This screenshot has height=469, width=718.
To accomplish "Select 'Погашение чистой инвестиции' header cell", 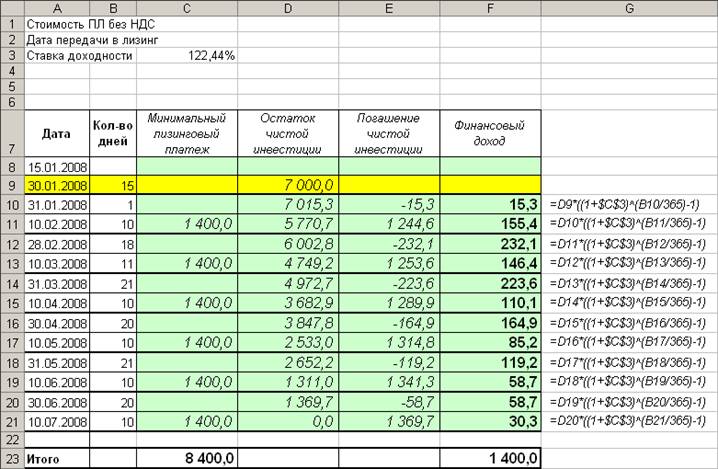I will (389, 132).
